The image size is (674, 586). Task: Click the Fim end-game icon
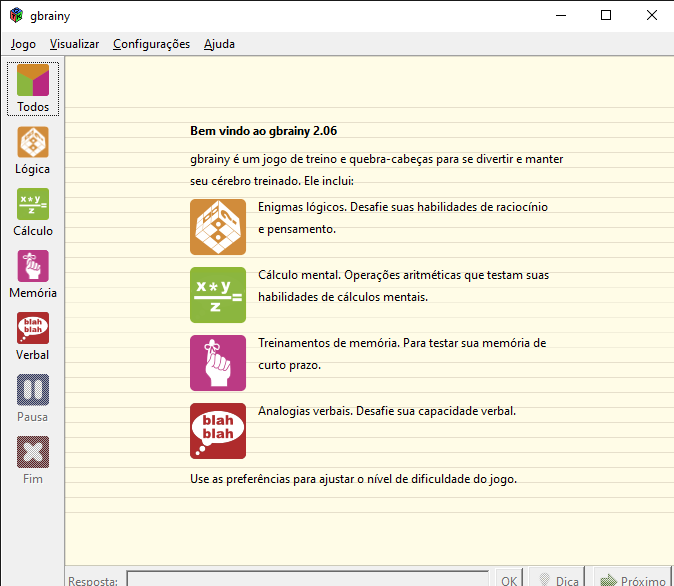pyautogui.click(x=33, y=461)
